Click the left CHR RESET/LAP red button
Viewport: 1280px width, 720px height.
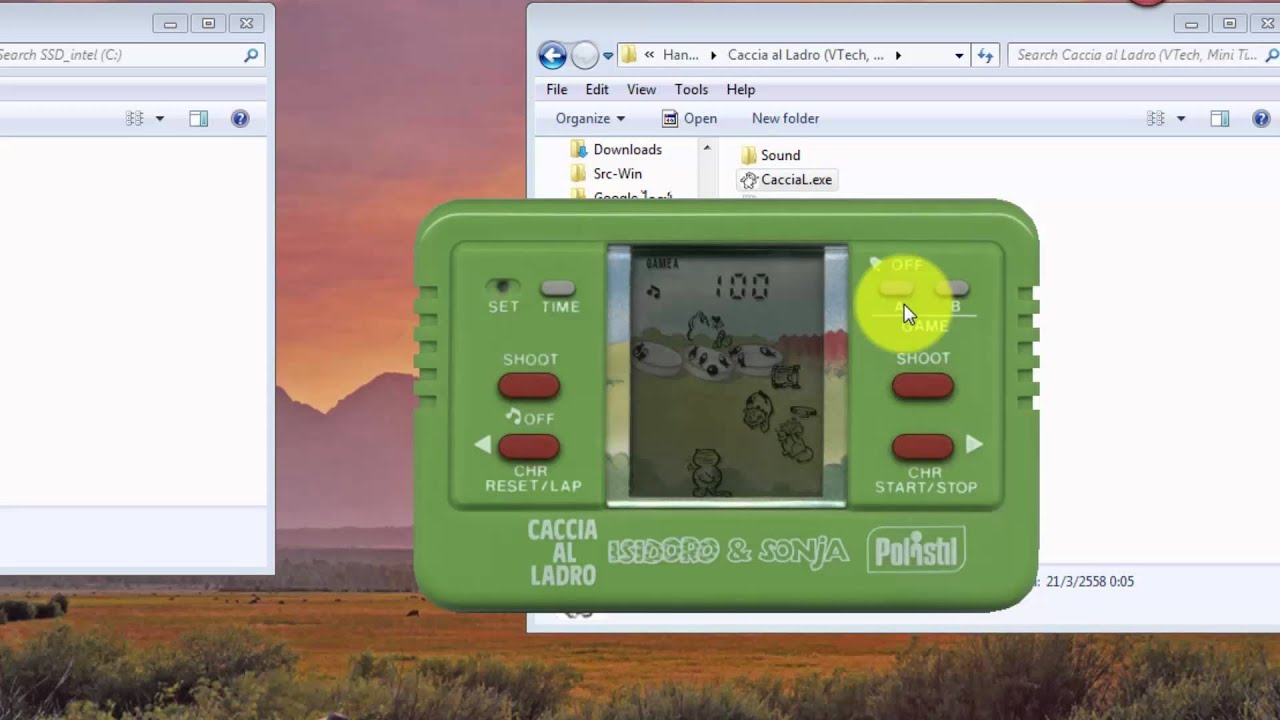(529, 447)
